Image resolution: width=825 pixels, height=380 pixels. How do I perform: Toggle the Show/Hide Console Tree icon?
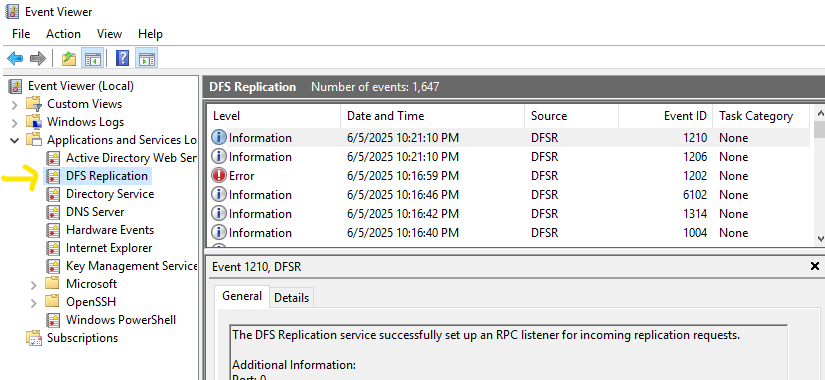coord(93,58)
